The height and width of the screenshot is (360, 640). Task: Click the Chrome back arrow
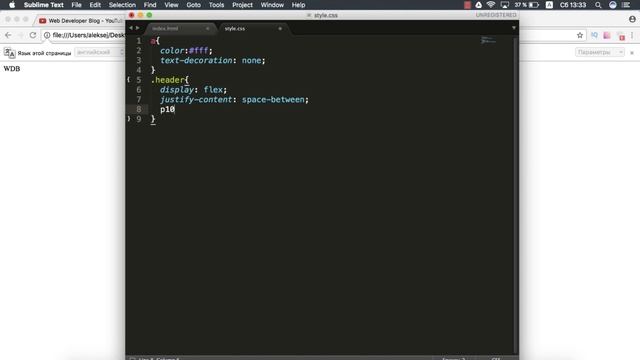tap(8, 35)
